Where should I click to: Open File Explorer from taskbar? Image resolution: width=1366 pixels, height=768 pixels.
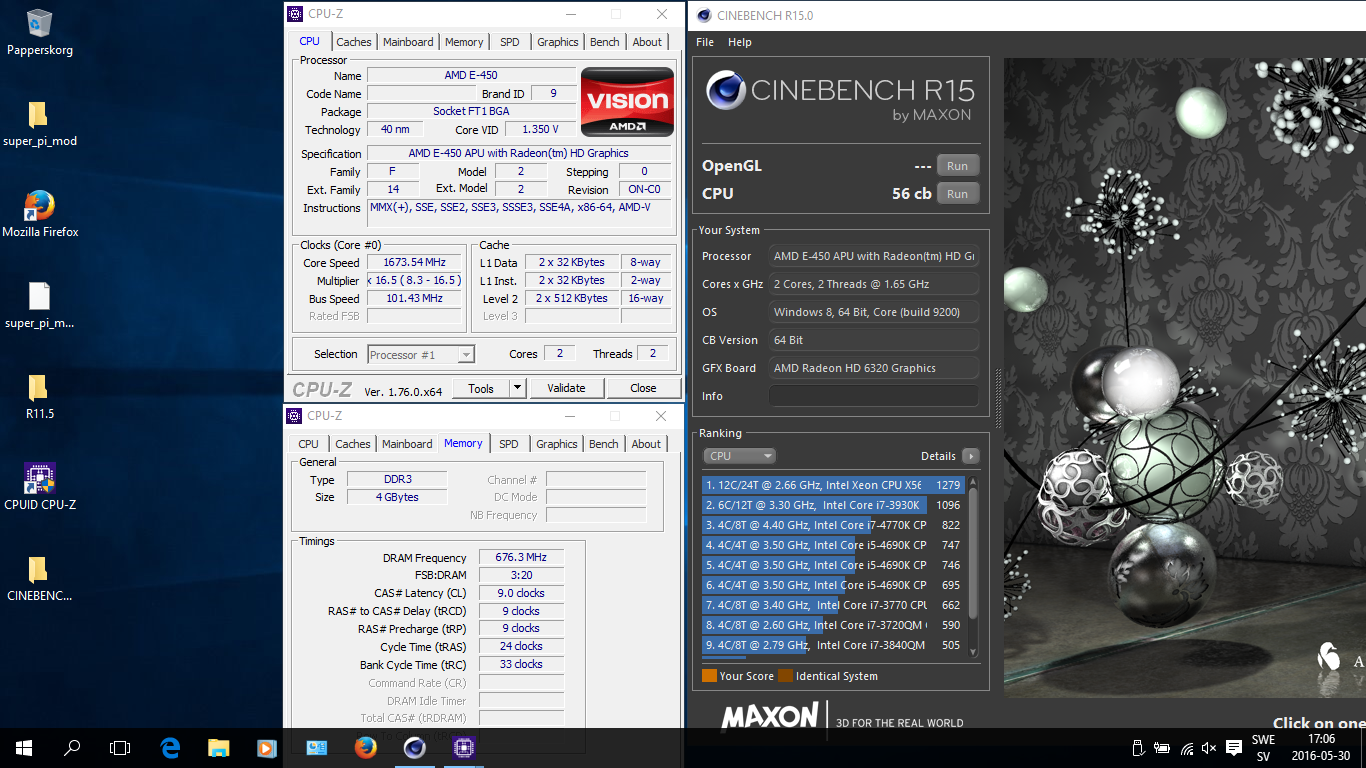click(218, 747)
